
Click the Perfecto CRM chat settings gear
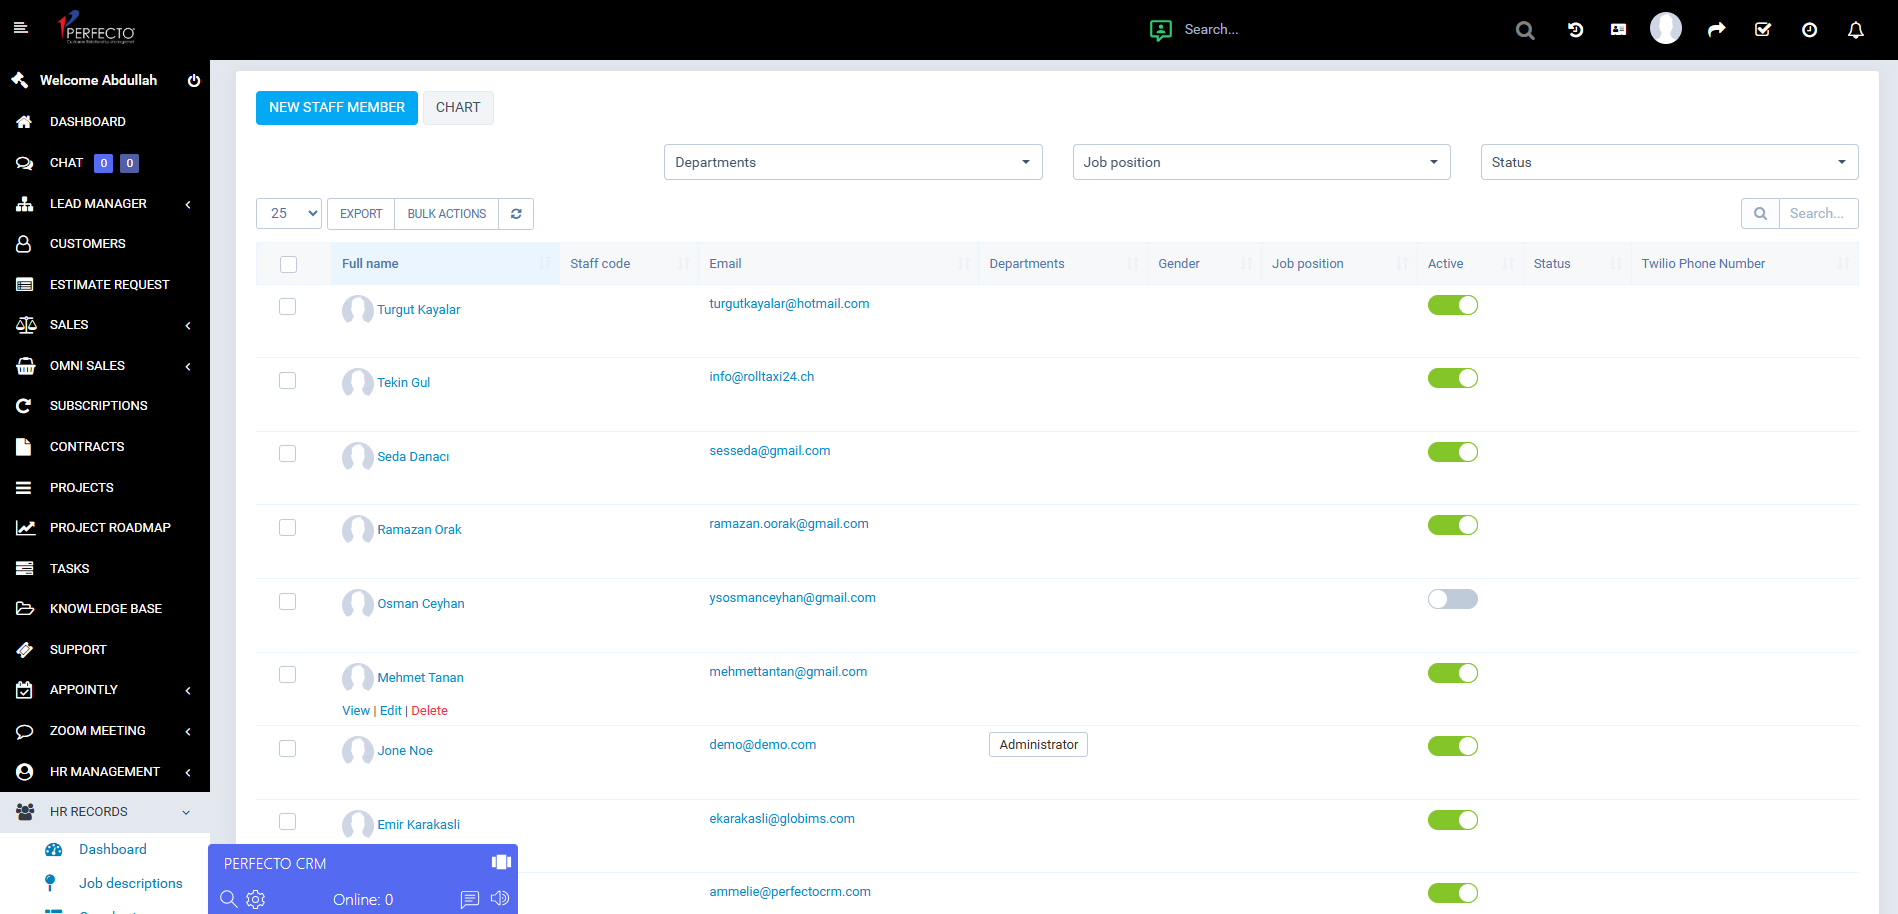tap(256, 899)
